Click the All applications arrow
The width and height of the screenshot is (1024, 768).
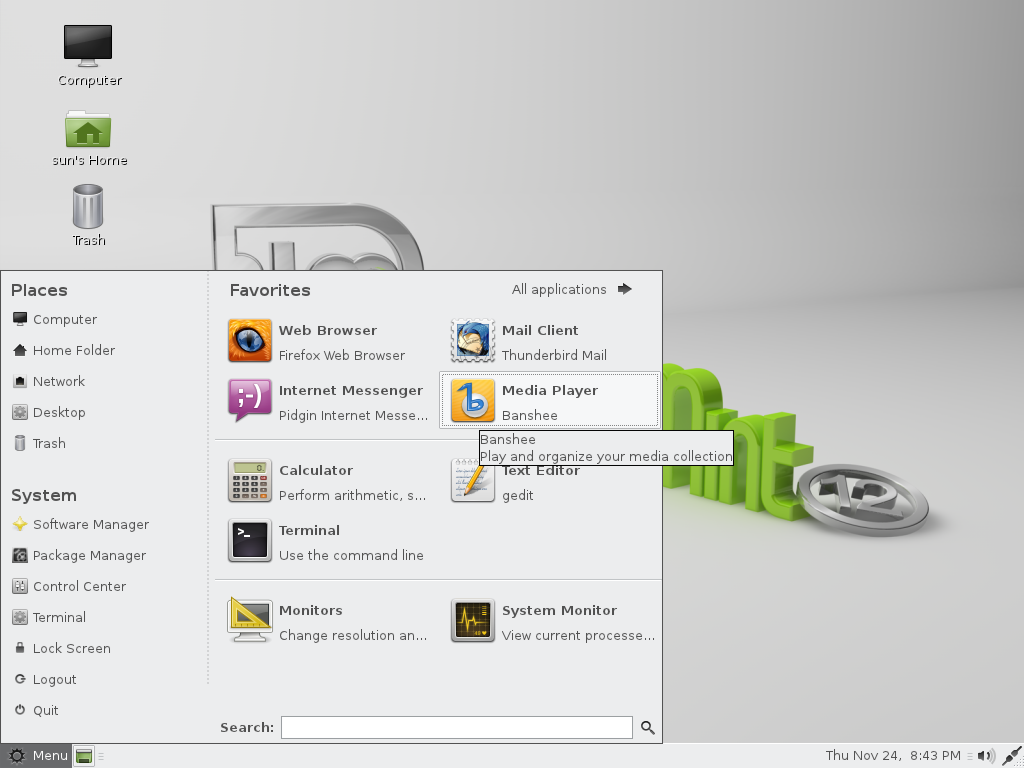(x=625, y=289)
